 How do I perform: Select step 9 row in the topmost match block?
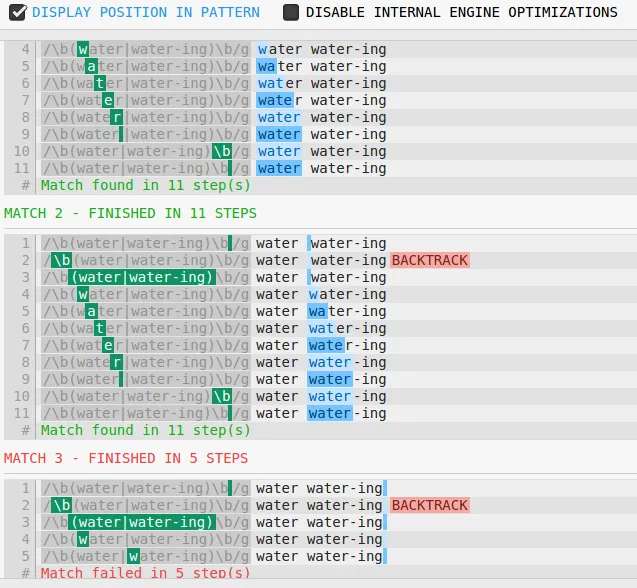coord(321,135)
